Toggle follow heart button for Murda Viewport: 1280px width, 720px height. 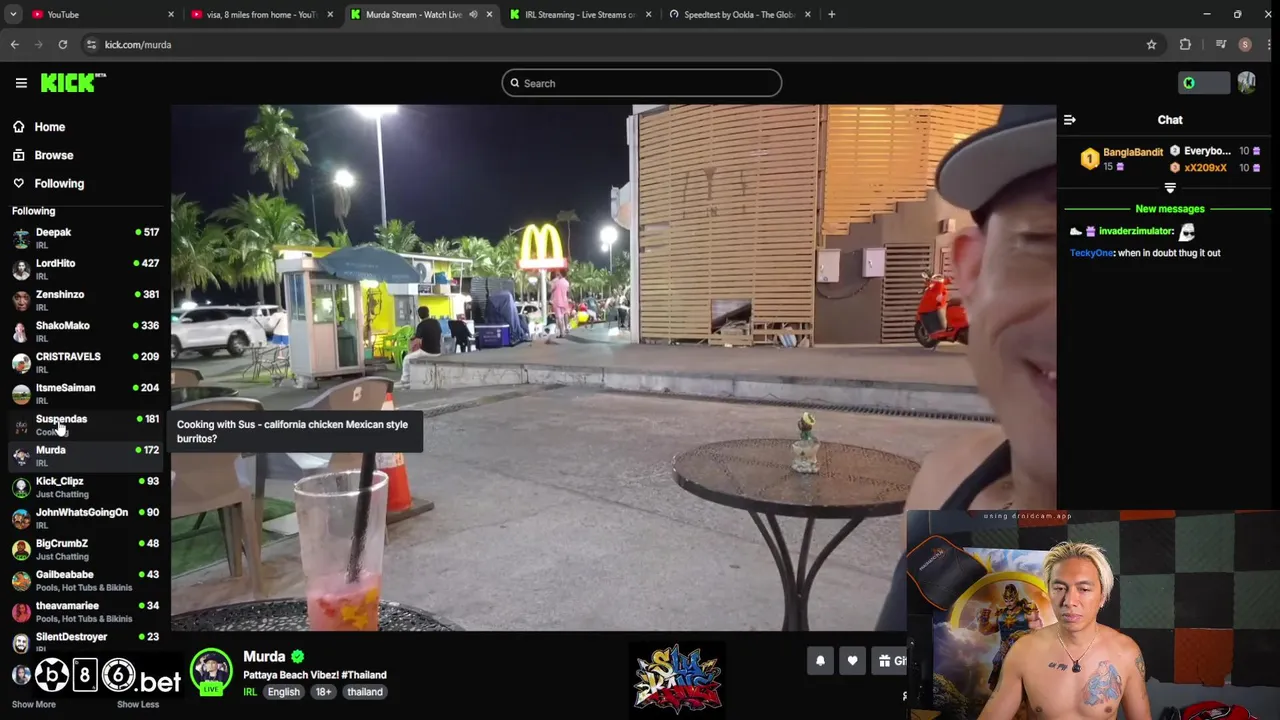[852, 660]
